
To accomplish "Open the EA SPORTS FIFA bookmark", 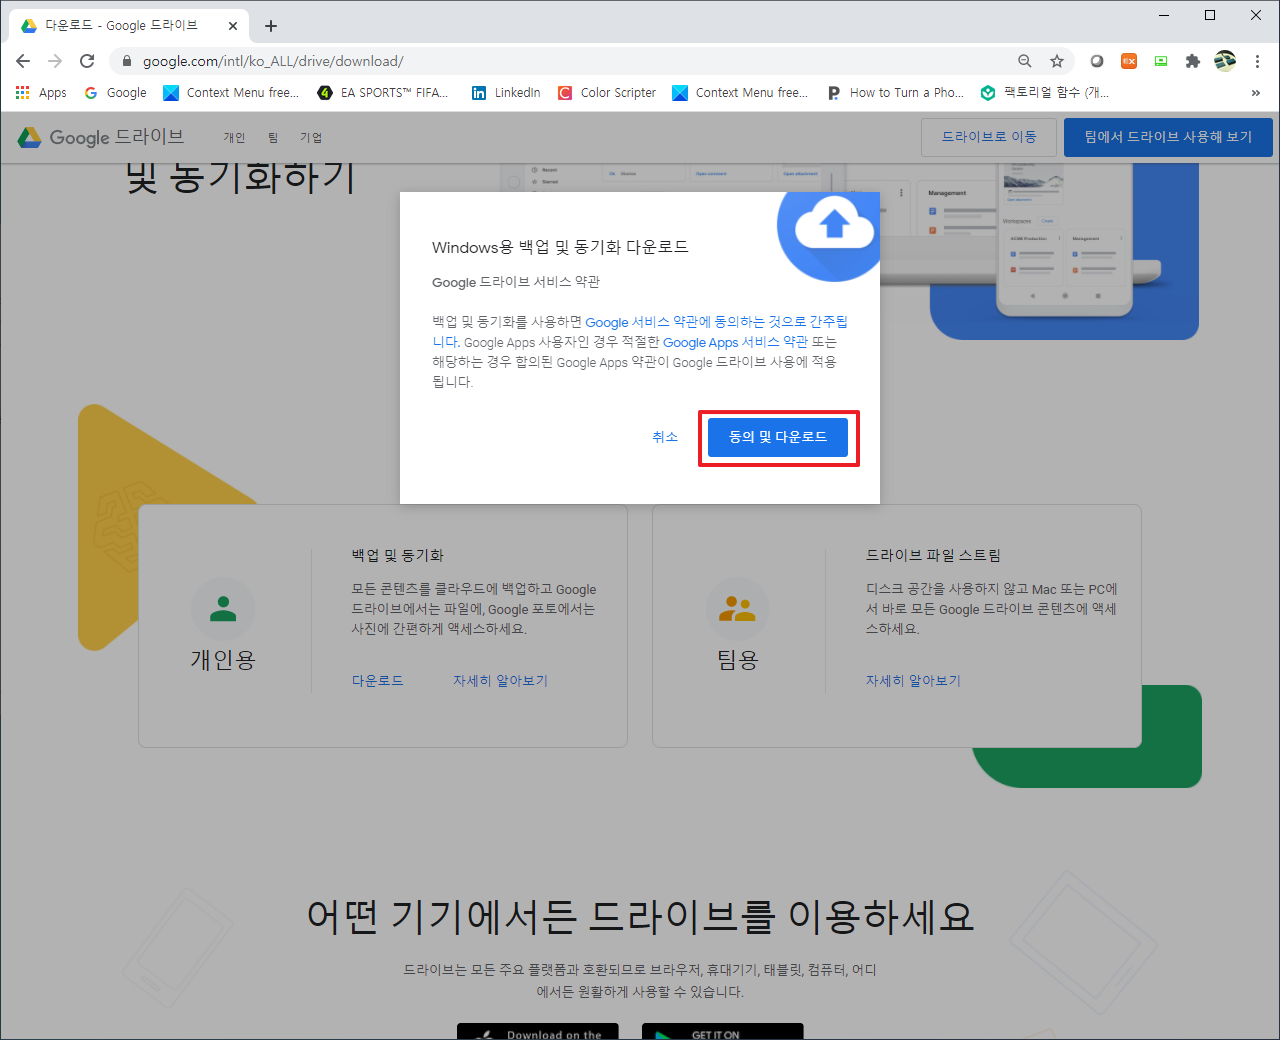I will click(x=382, y=93).
